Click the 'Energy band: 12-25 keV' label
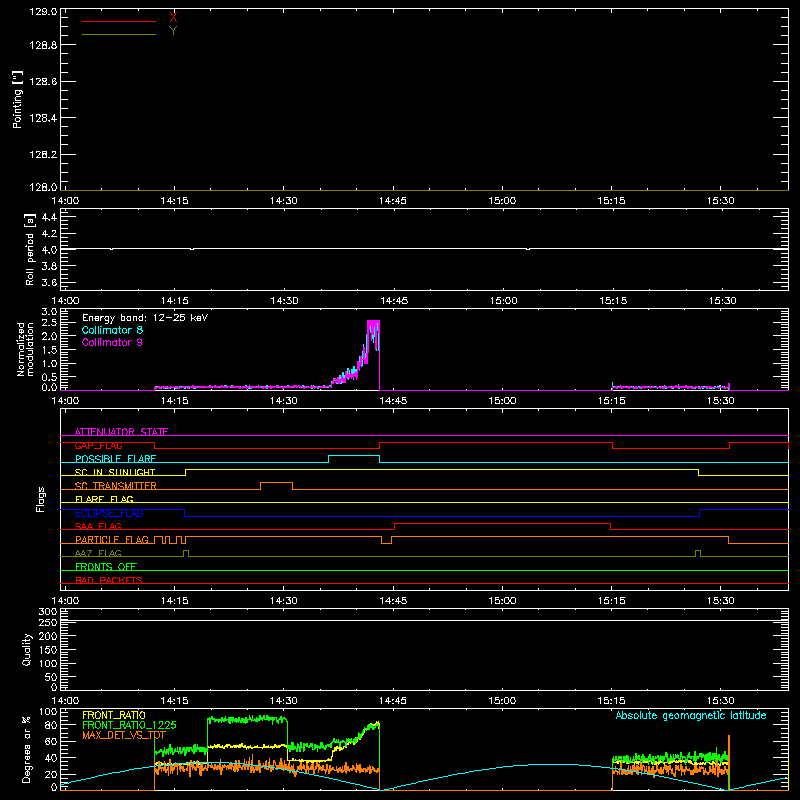Screen dimensions: 800x800 click(x=145, y=318)
